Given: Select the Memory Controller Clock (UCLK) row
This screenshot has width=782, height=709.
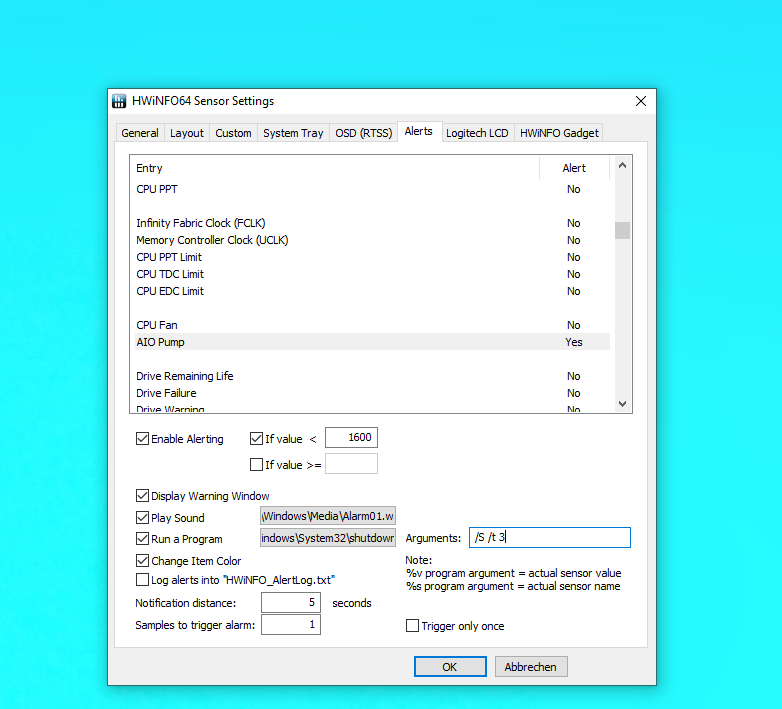Looking at the screenshot, I should (372, 240).
